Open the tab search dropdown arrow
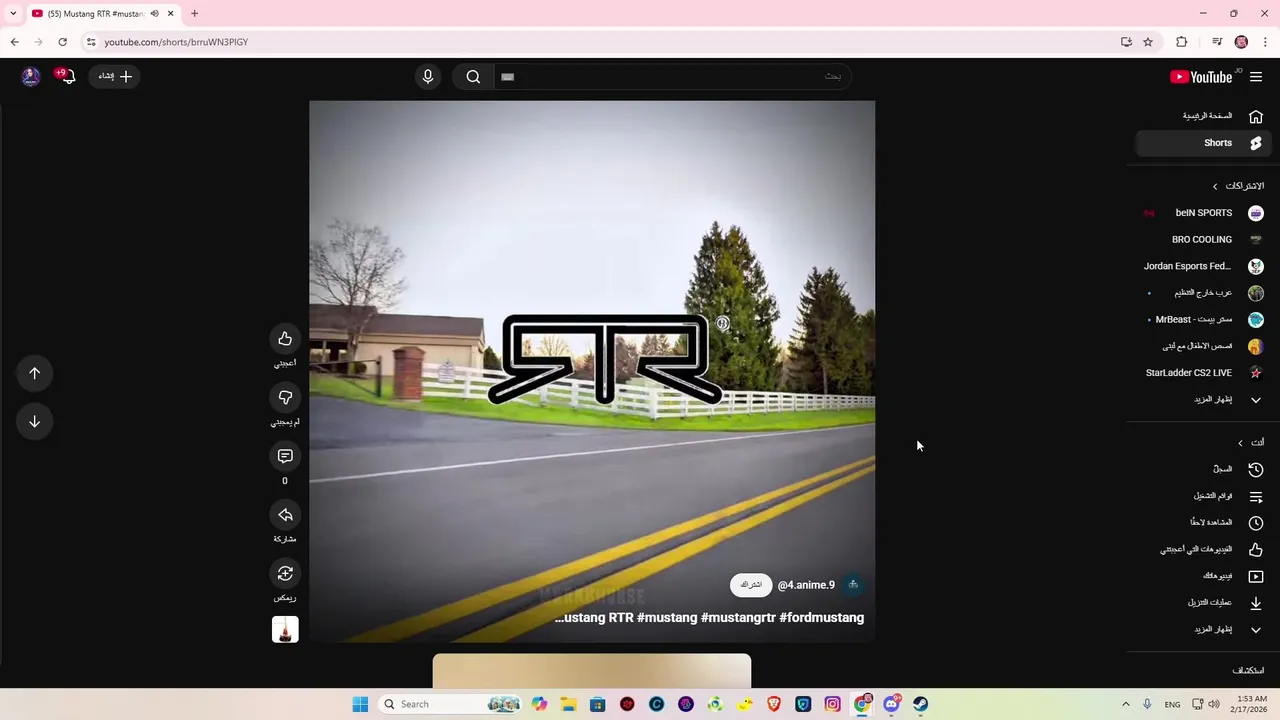The height and width of the screenshot is (720, 1280). [13, 14]
